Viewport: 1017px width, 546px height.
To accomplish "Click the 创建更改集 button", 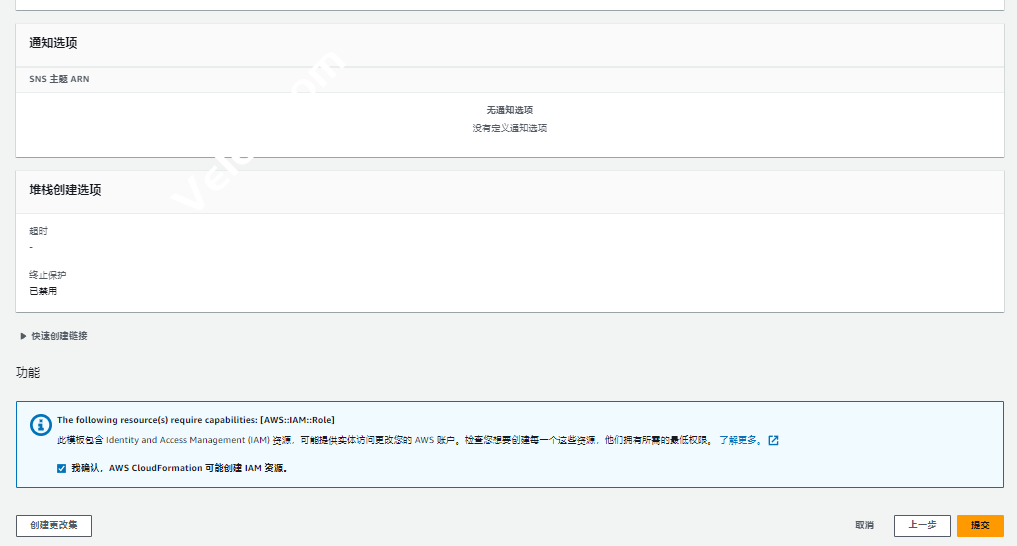I will click(54, 525).
